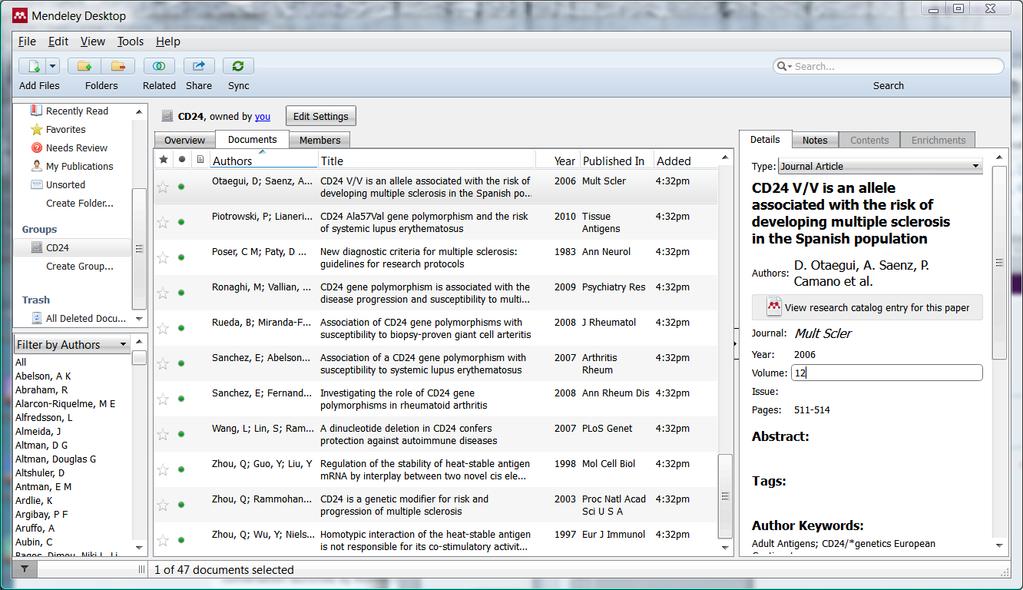Toggle favorite star for Rueda paper

coord(163,328)
